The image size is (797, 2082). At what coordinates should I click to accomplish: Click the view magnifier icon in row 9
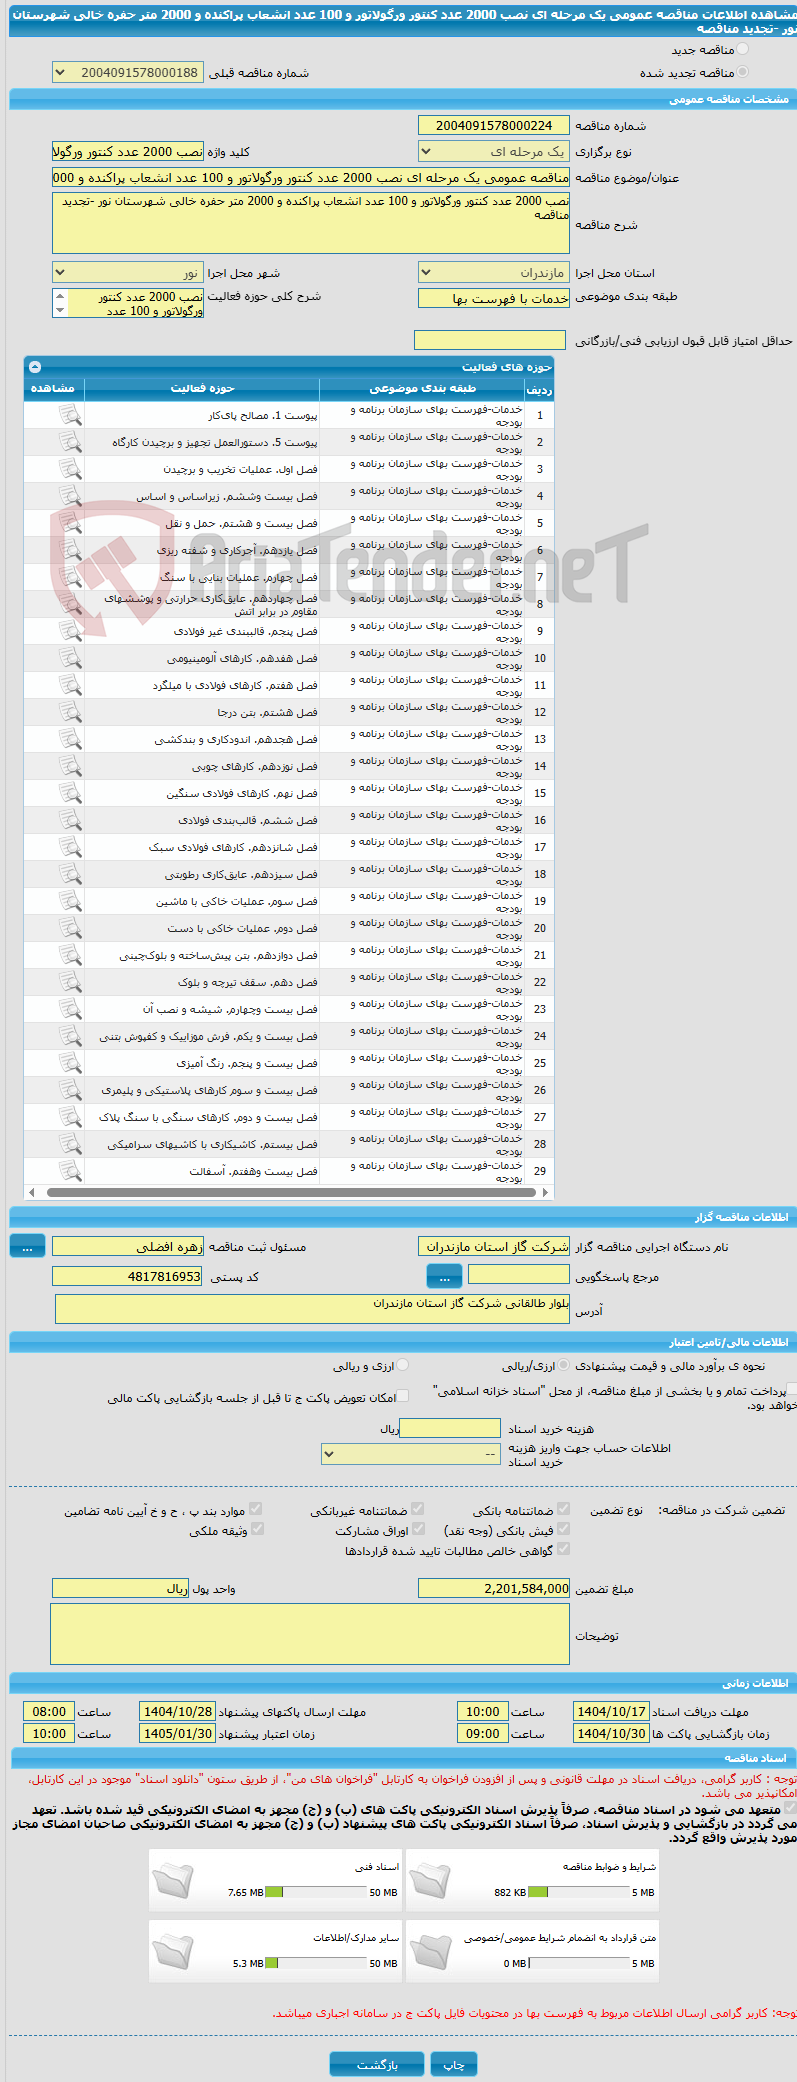[70, 631]
